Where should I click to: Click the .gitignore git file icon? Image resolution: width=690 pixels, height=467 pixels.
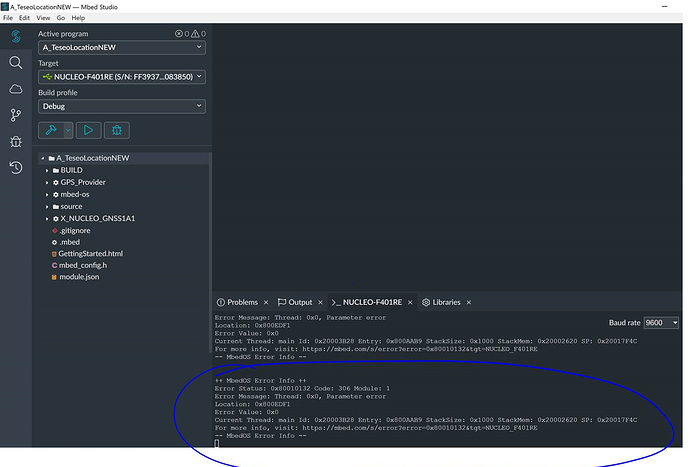click(x=55, y=231)
